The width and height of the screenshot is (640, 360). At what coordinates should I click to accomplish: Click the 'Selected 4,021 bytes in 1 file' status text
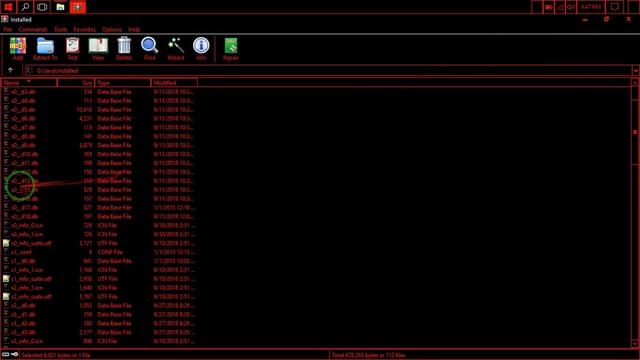tap(56, 355)
